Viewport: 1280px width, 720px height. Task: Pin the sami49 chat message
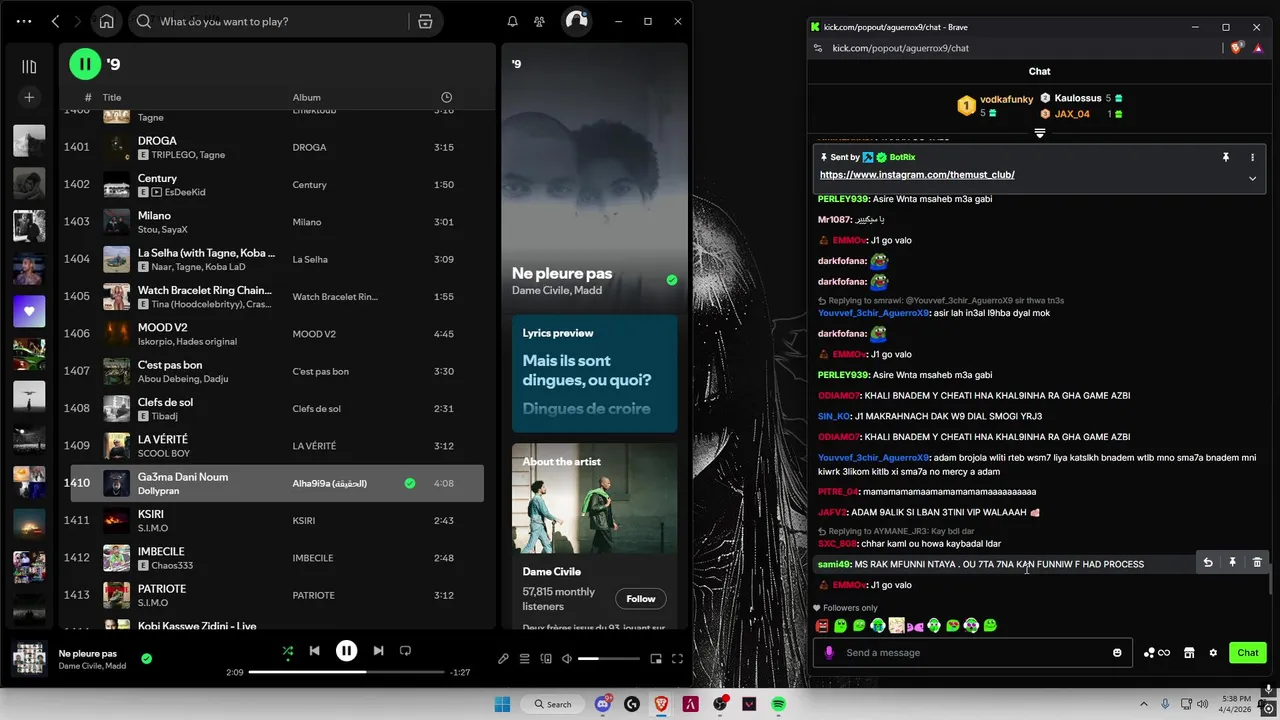[x=1232, y=563]
